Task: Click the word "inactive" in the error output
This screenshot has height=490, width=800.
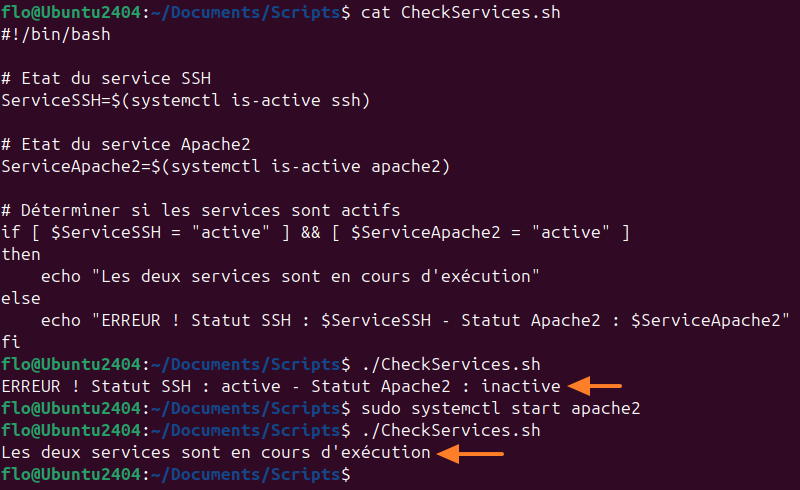Action: pos(522,385)
